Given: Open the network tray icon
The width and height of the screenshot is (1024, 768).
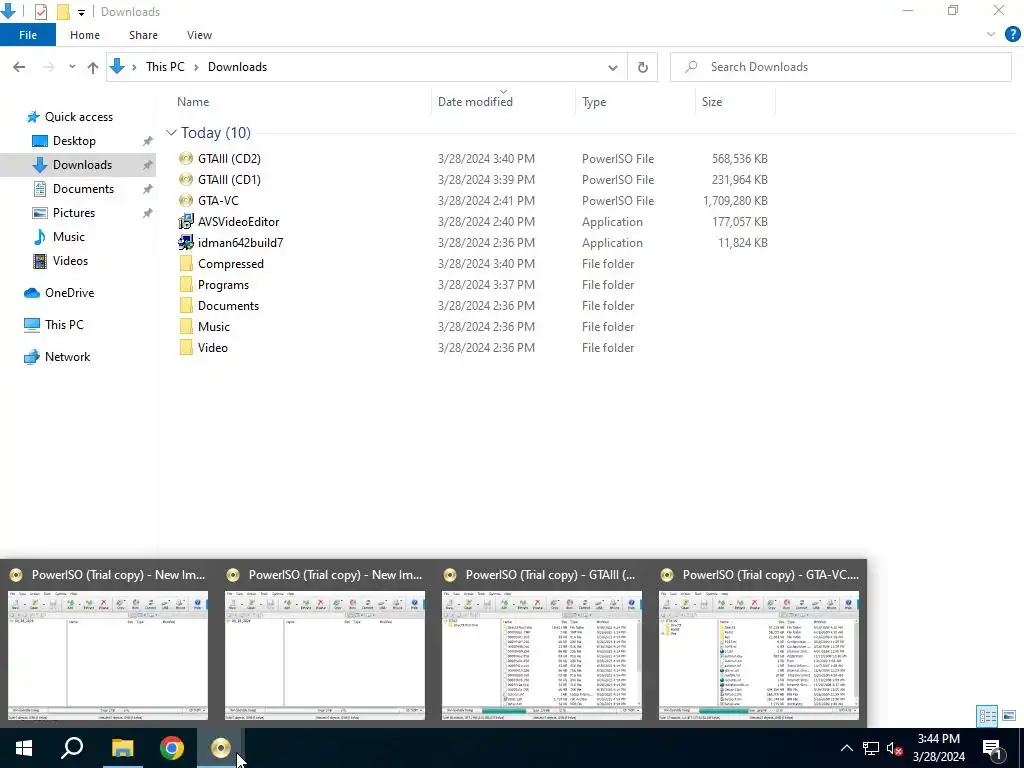Looking at the screenshot, I should pos(871,748).
